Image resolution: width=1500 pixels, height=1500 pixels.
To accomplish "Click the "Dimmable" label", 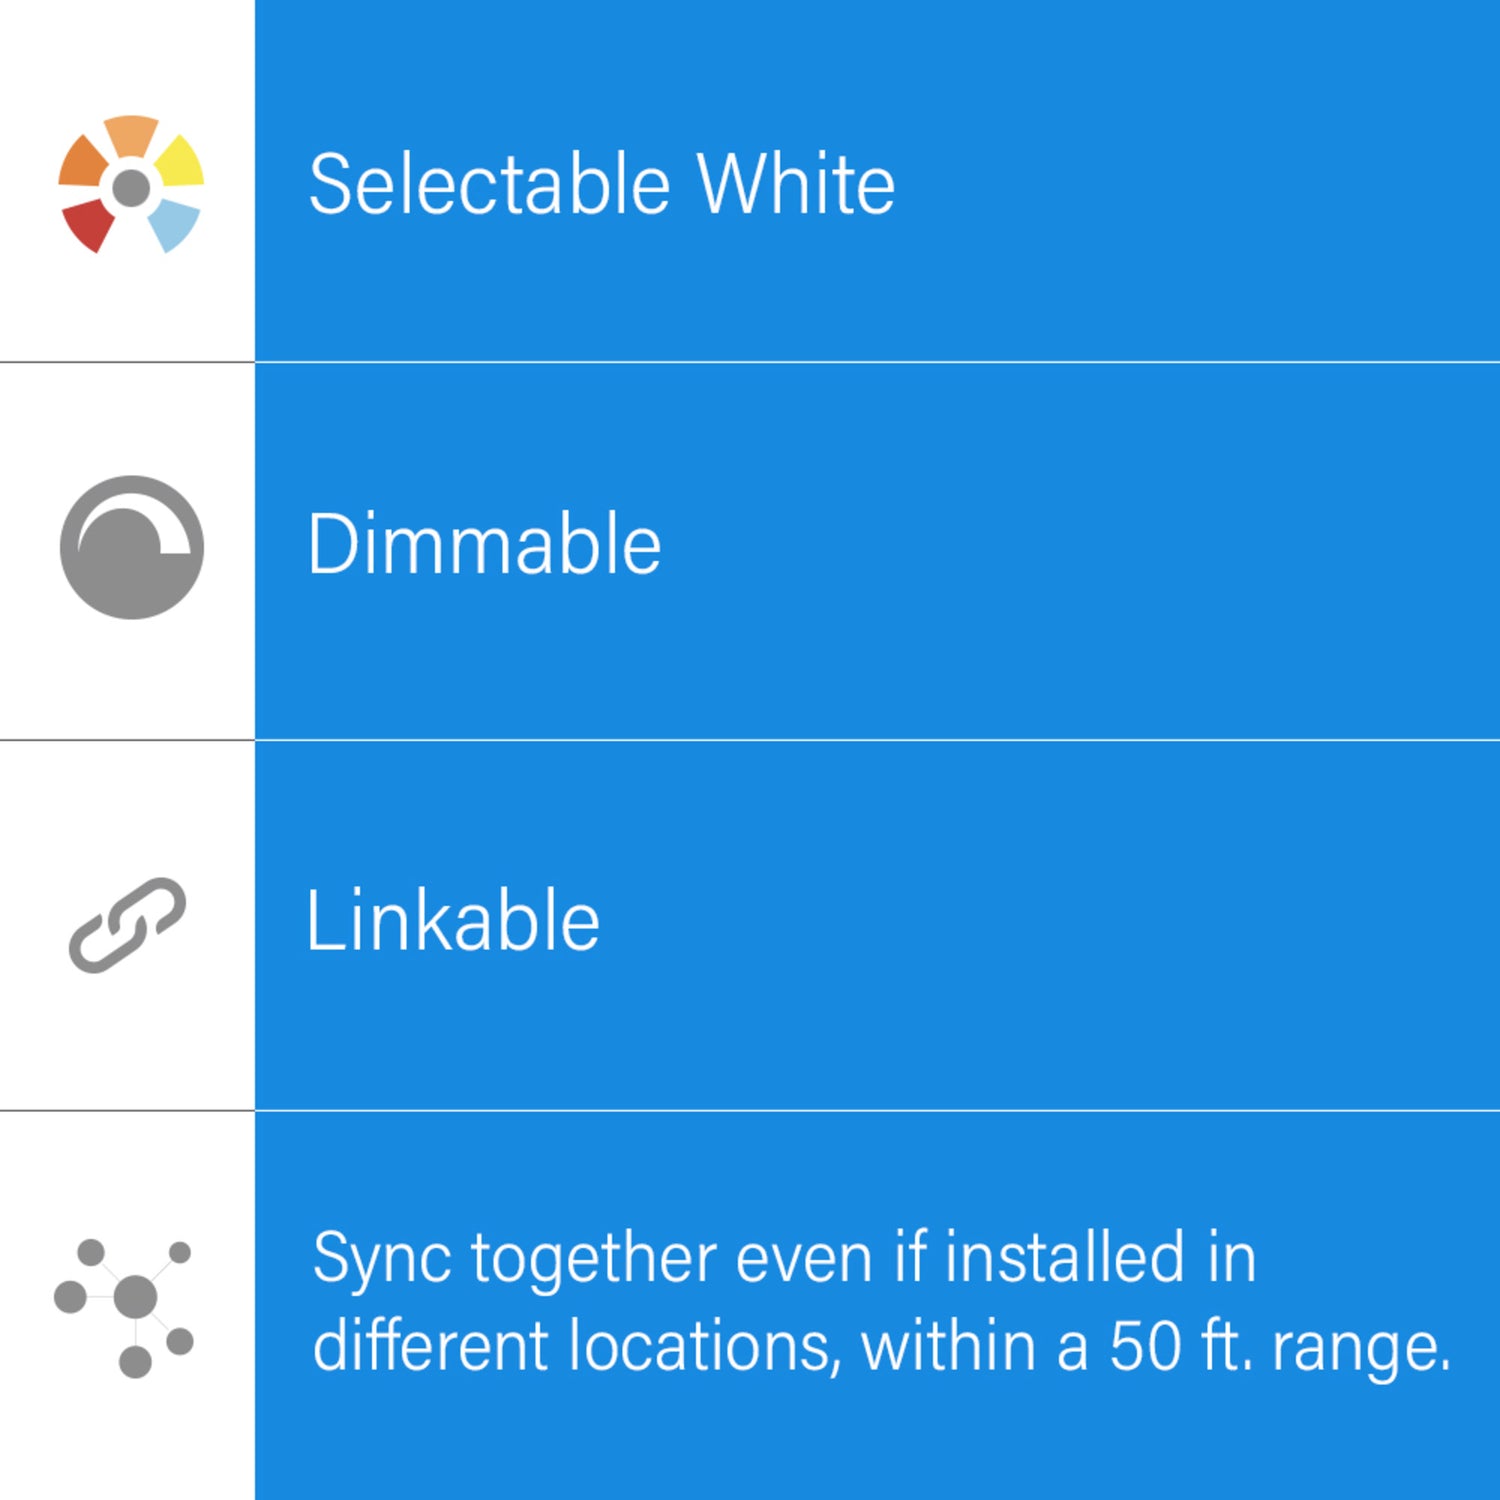I will [x=484, y=545].
